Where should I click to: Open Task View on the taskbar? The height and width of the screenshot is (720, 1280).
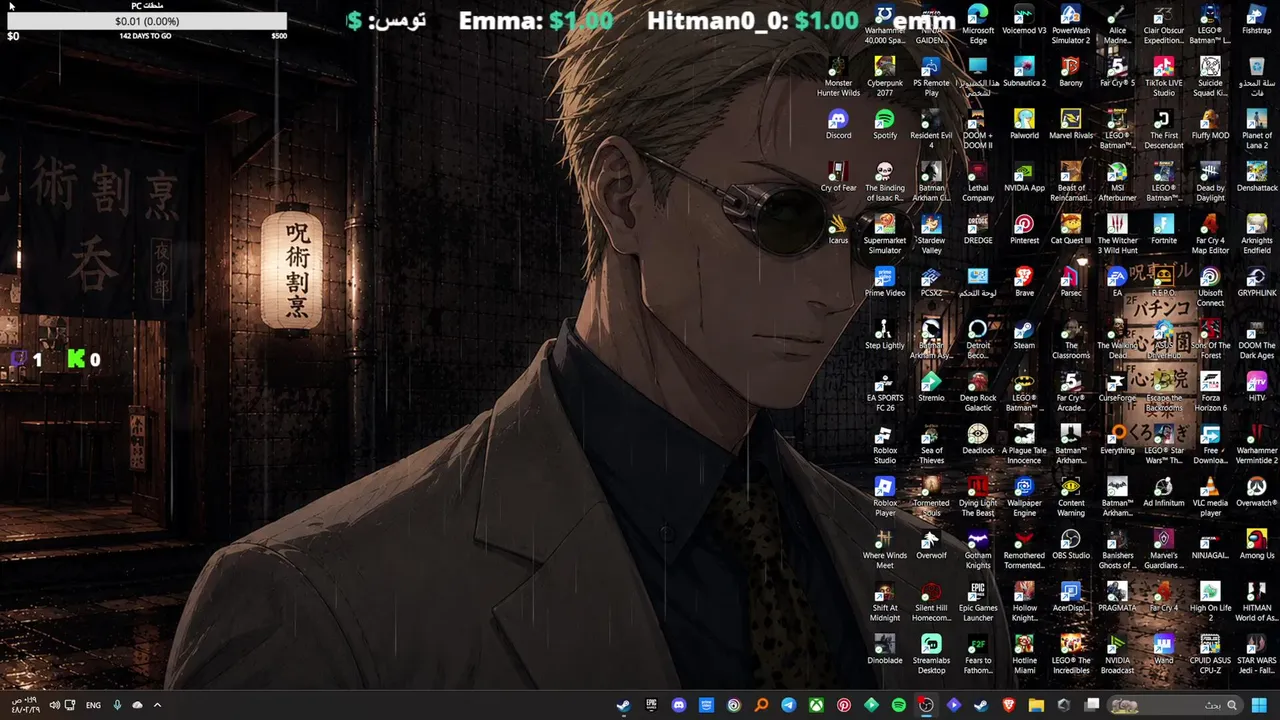coord(1092,705)
